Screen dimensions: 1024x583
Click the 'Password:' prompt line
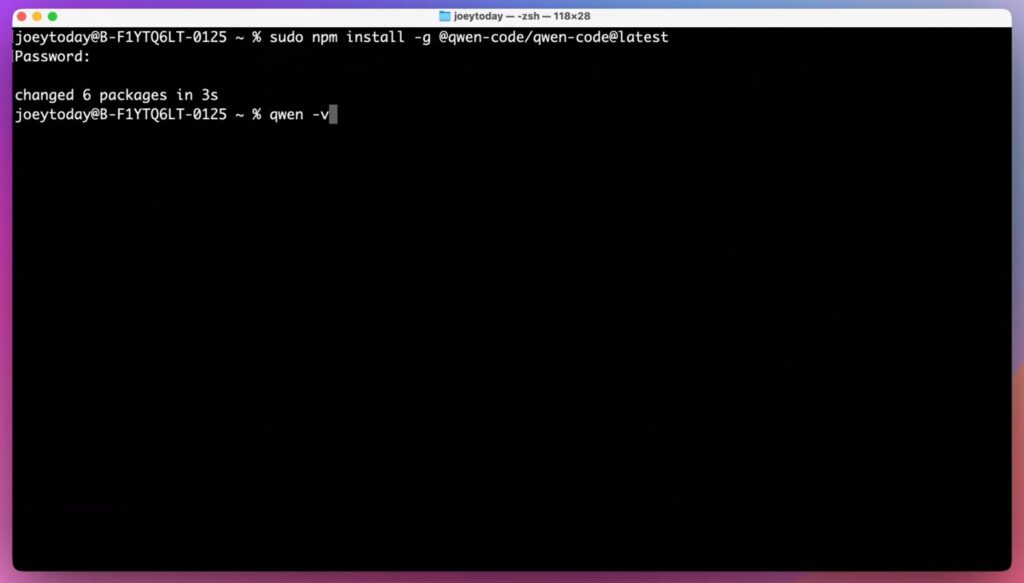52,56
